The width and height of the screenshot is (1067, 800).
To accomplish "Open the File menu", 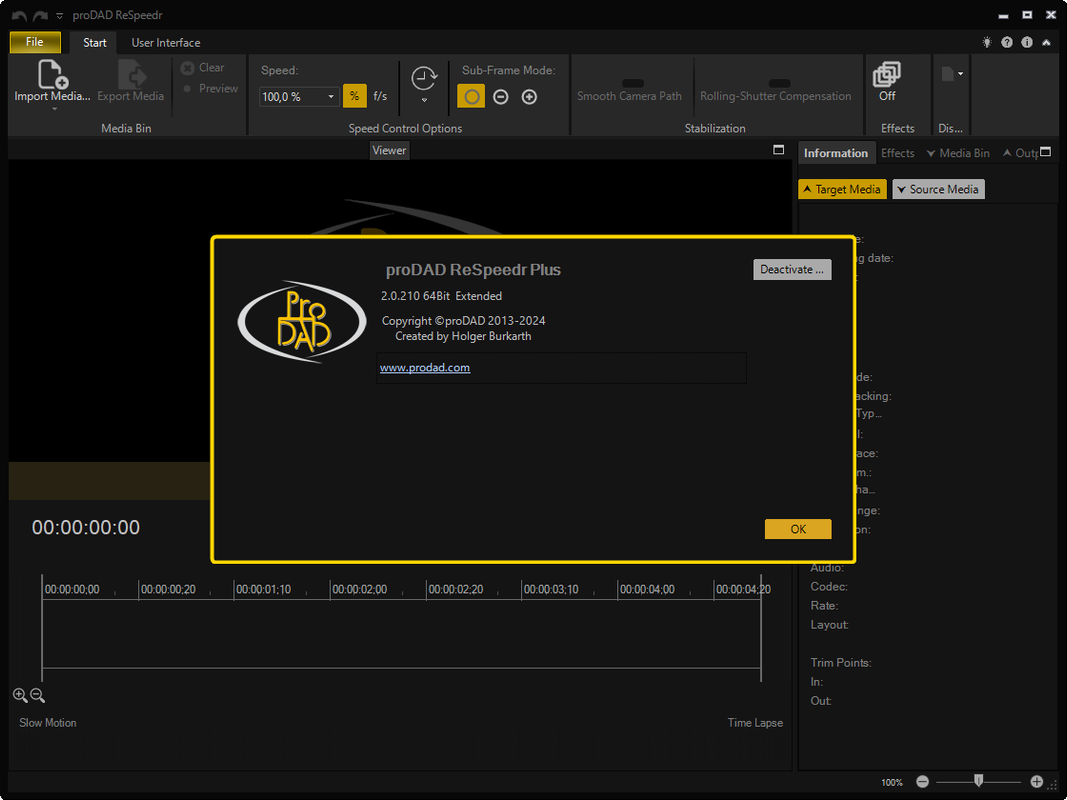I will tap(35, 41).
